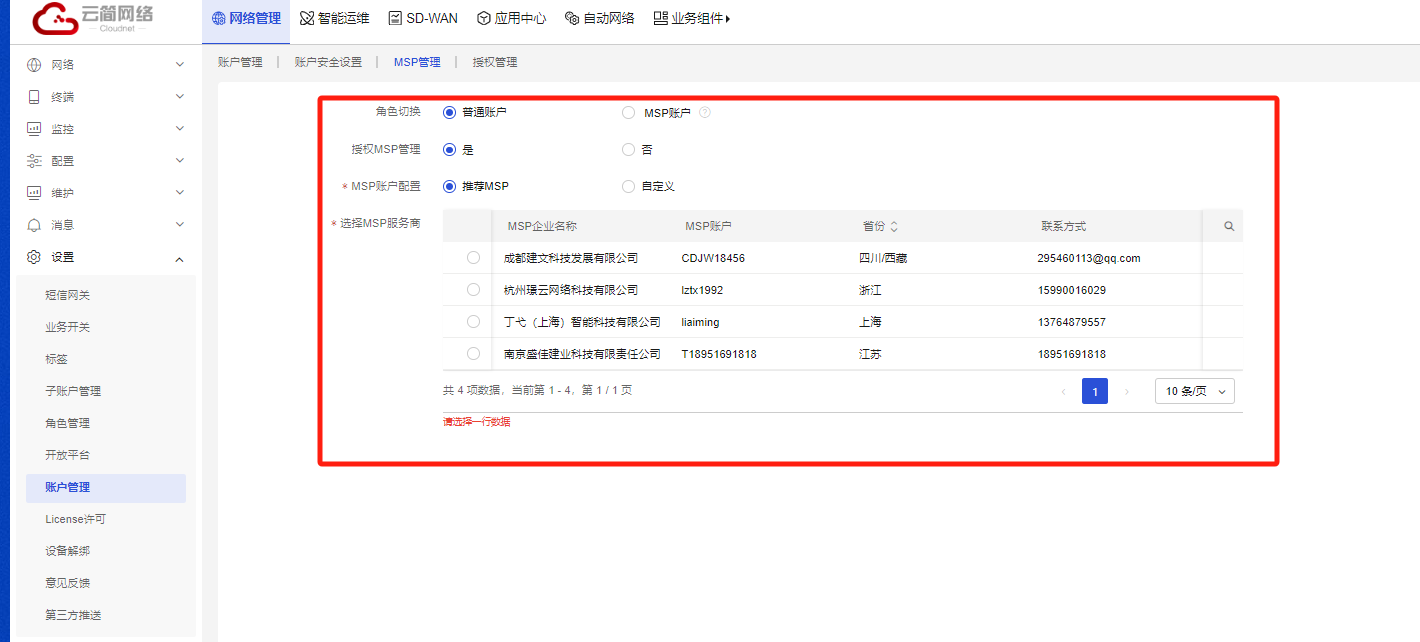The height and width of the screenshot is (642, 1420).
Task: Open the 智能运维 top menu
Action: coord(335,18)
